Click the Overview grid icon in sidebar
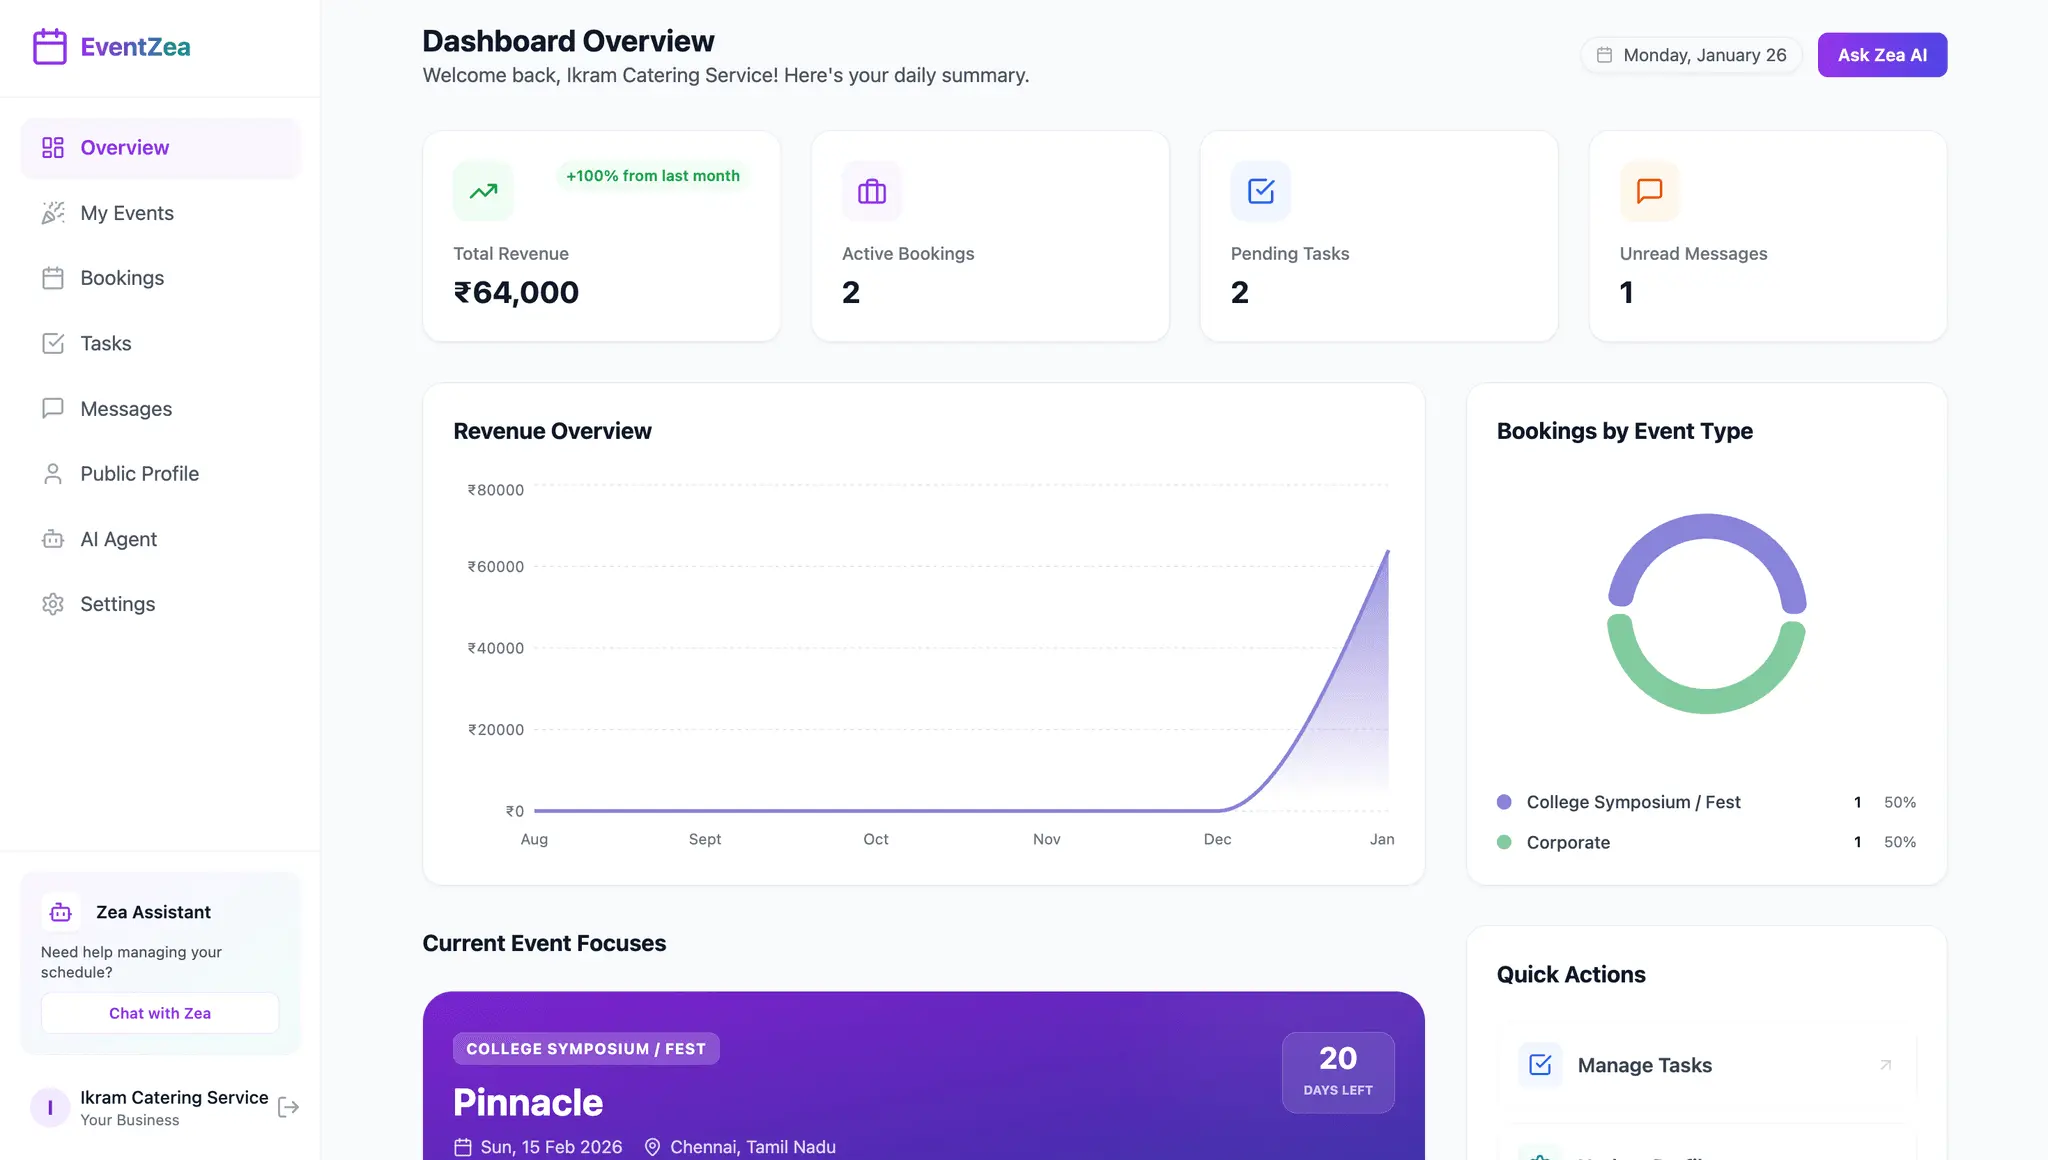 tap(53, 148)
